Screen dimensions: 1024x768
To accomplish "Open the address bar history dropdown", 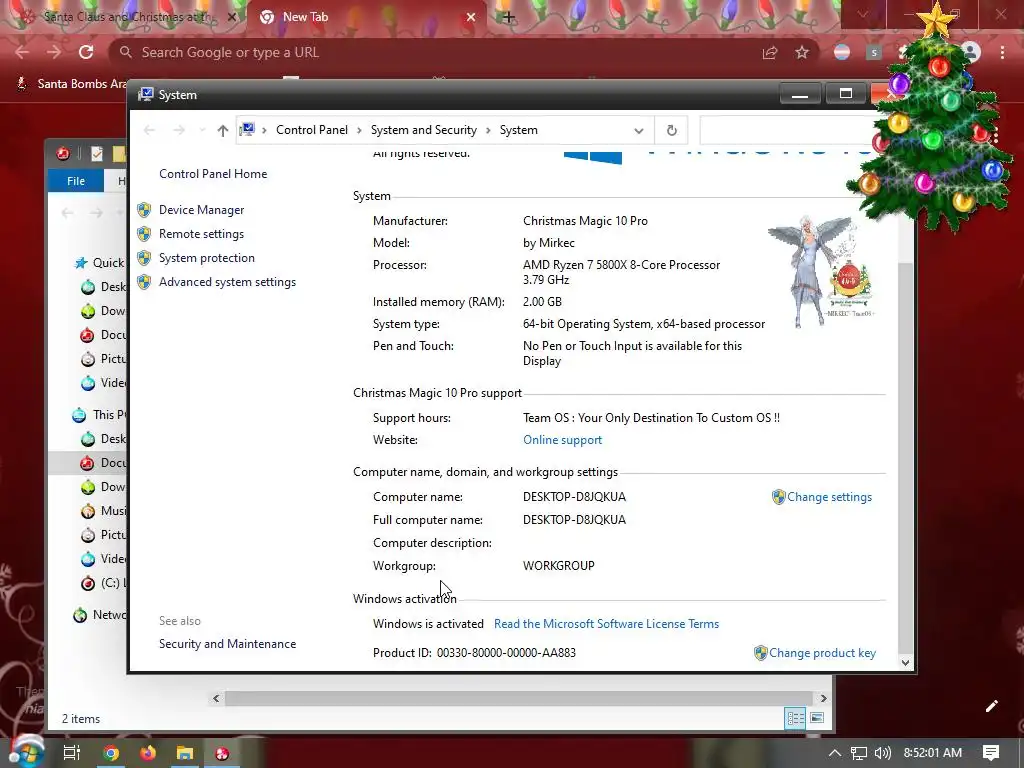I will (639, 131).
